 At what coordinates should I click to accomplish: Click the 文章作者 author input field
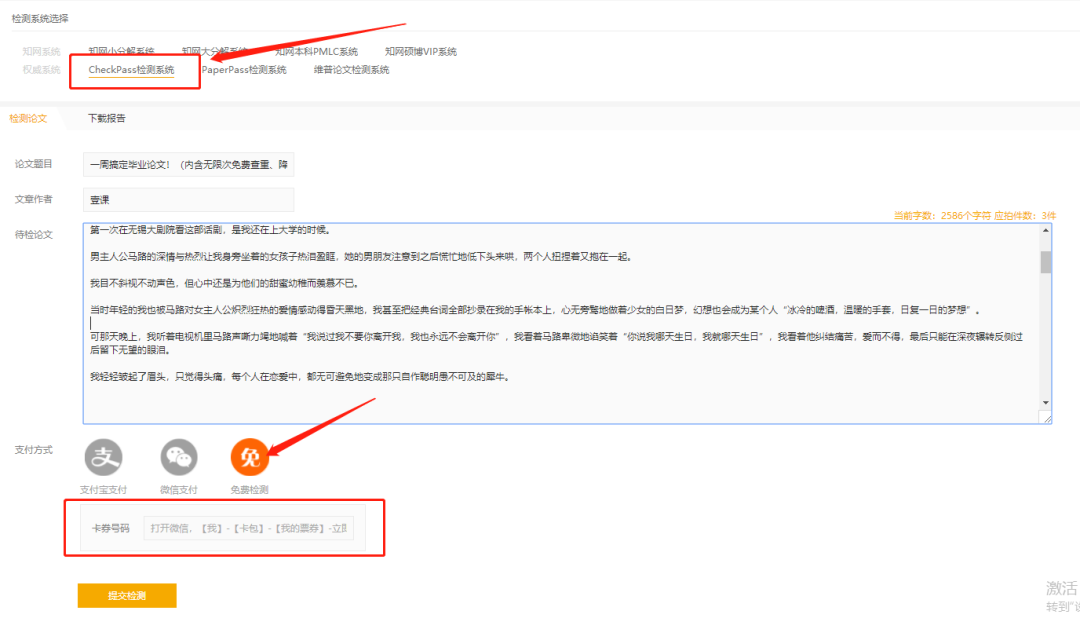click(x=188, y=200)
